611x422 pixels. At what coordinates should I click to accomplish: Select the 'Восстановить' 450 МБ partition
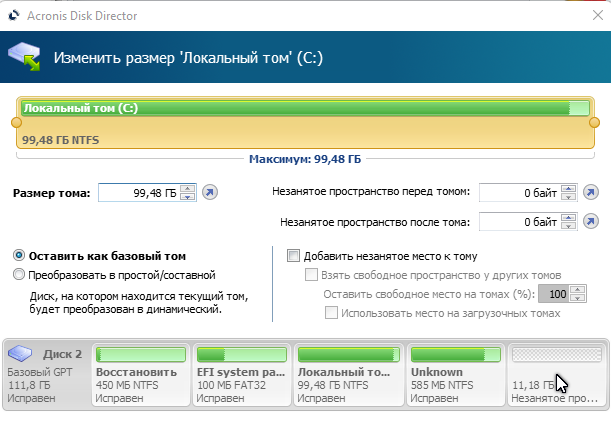[x=141, y=375]
